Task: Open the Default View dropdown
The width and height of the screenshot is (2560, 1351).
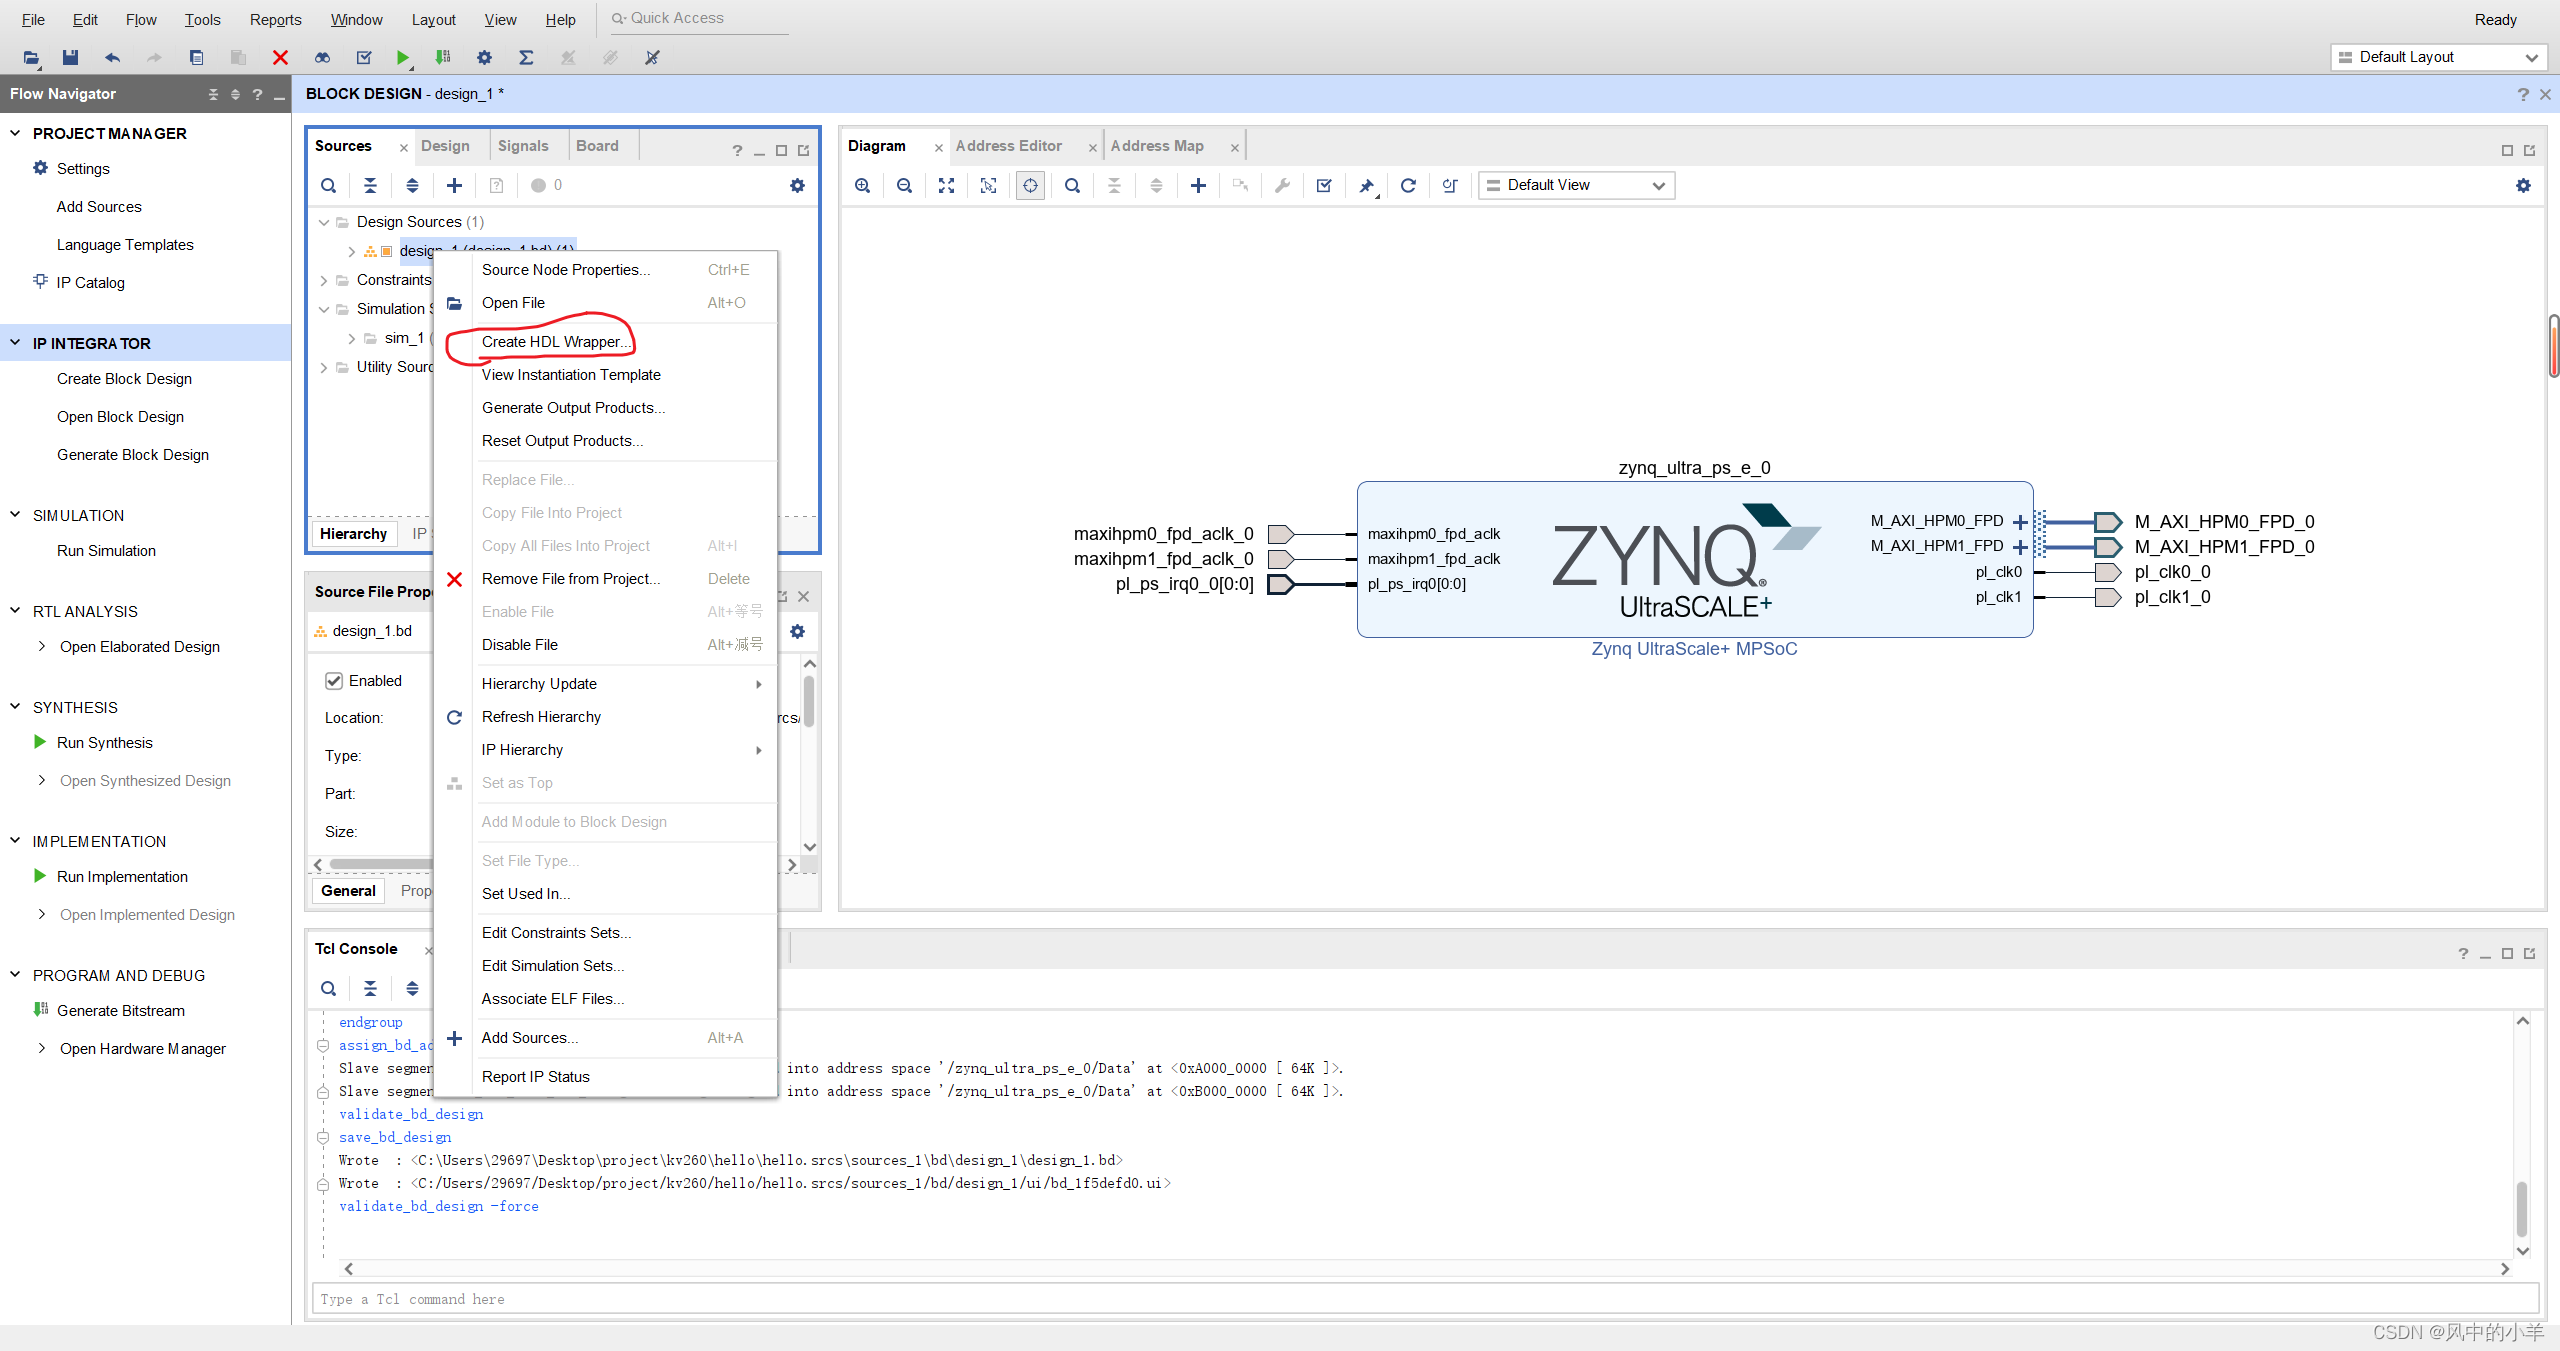Action: tap(1576, 185)
